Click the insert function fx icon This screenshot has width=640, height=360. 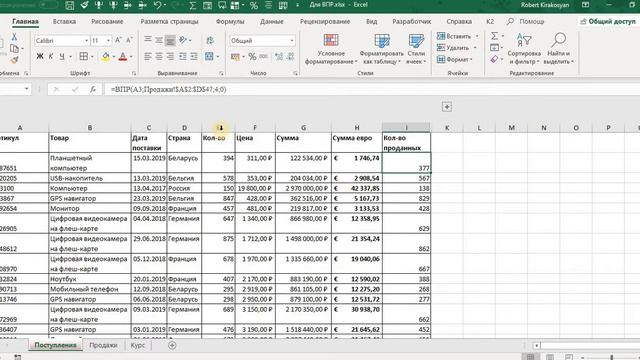coord(93,89)
